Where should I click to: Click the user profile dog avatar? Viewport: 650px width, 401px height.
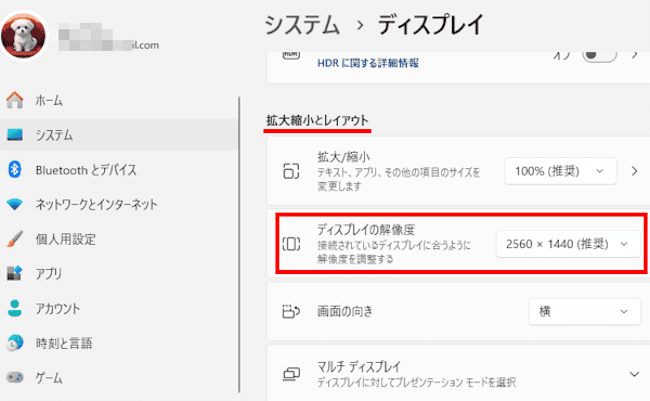pyautogui.click(x=24, y=36)
